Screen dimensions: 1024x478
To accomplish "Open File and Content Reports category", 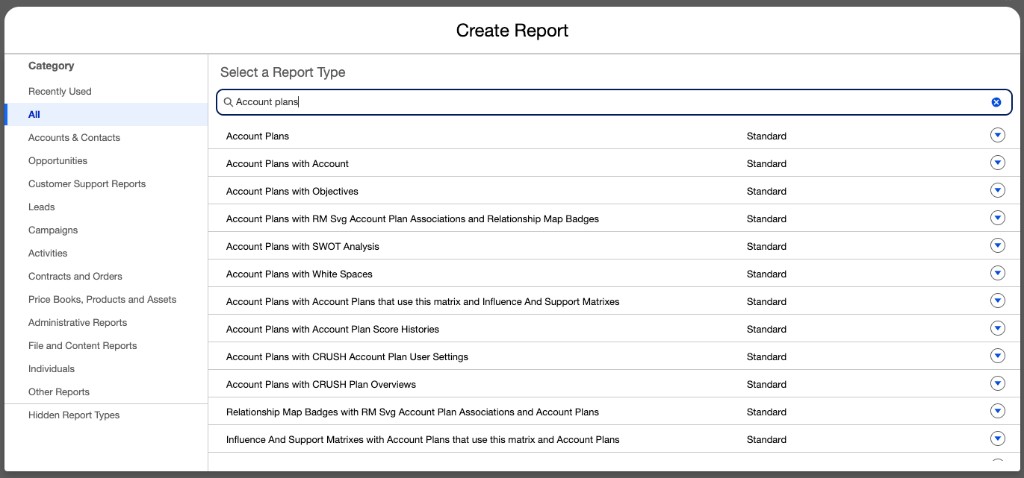I will click(x=82, y=345).
